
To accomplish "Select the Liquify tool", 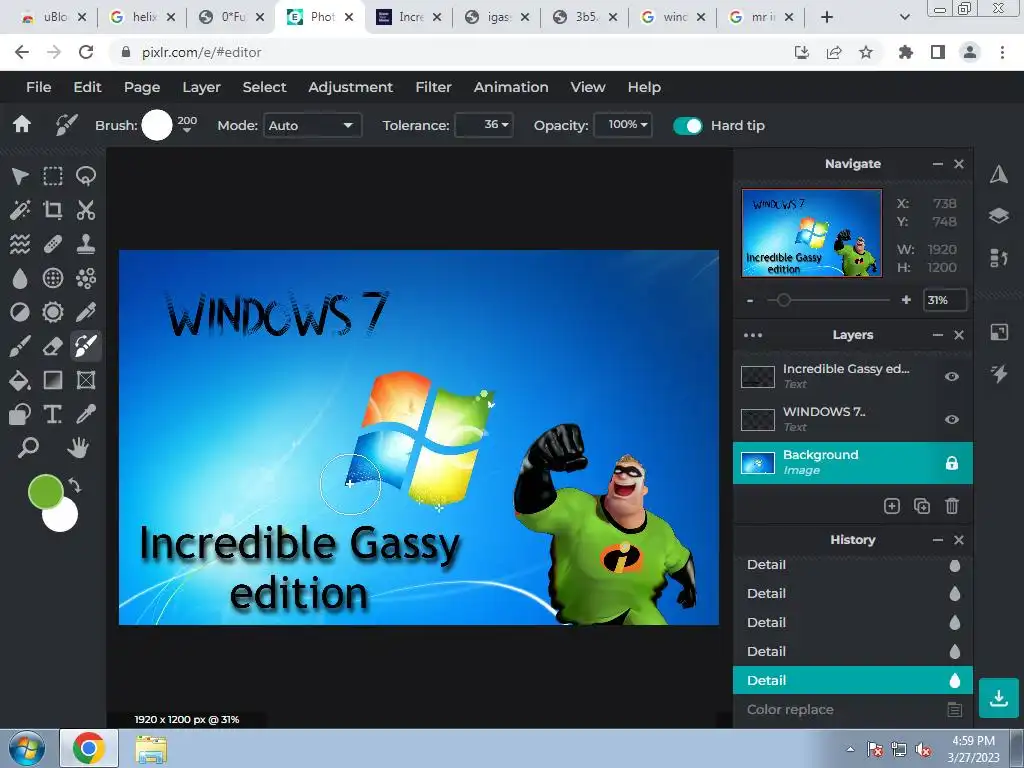I will pyautogui.click(x=20, y=244).
